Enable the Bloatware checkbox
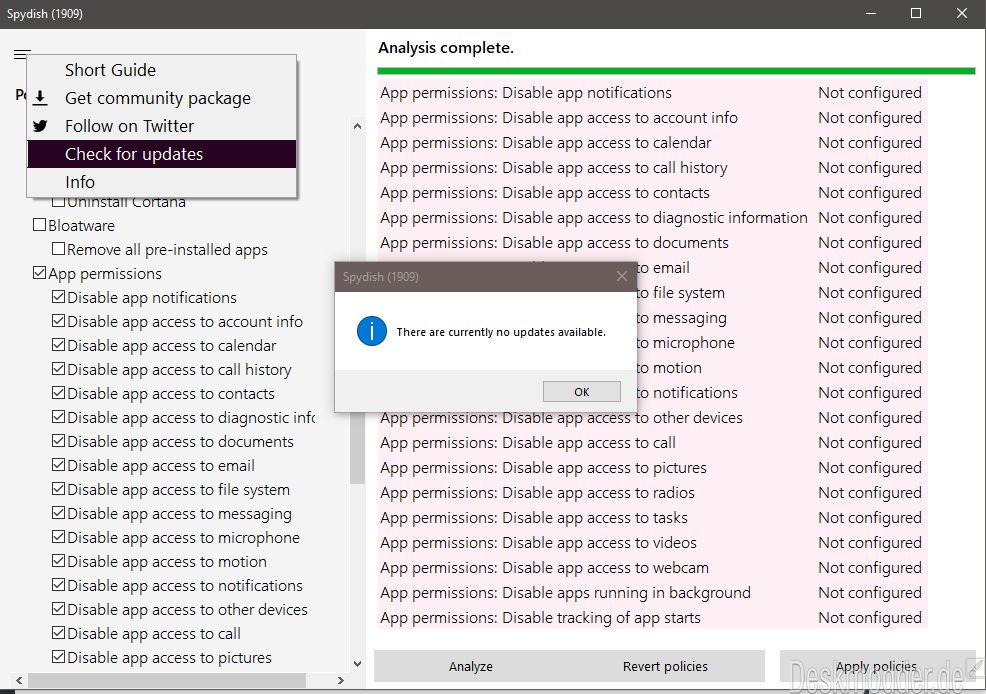This screenshot has height=694, width=986. [x=40, y=224]
